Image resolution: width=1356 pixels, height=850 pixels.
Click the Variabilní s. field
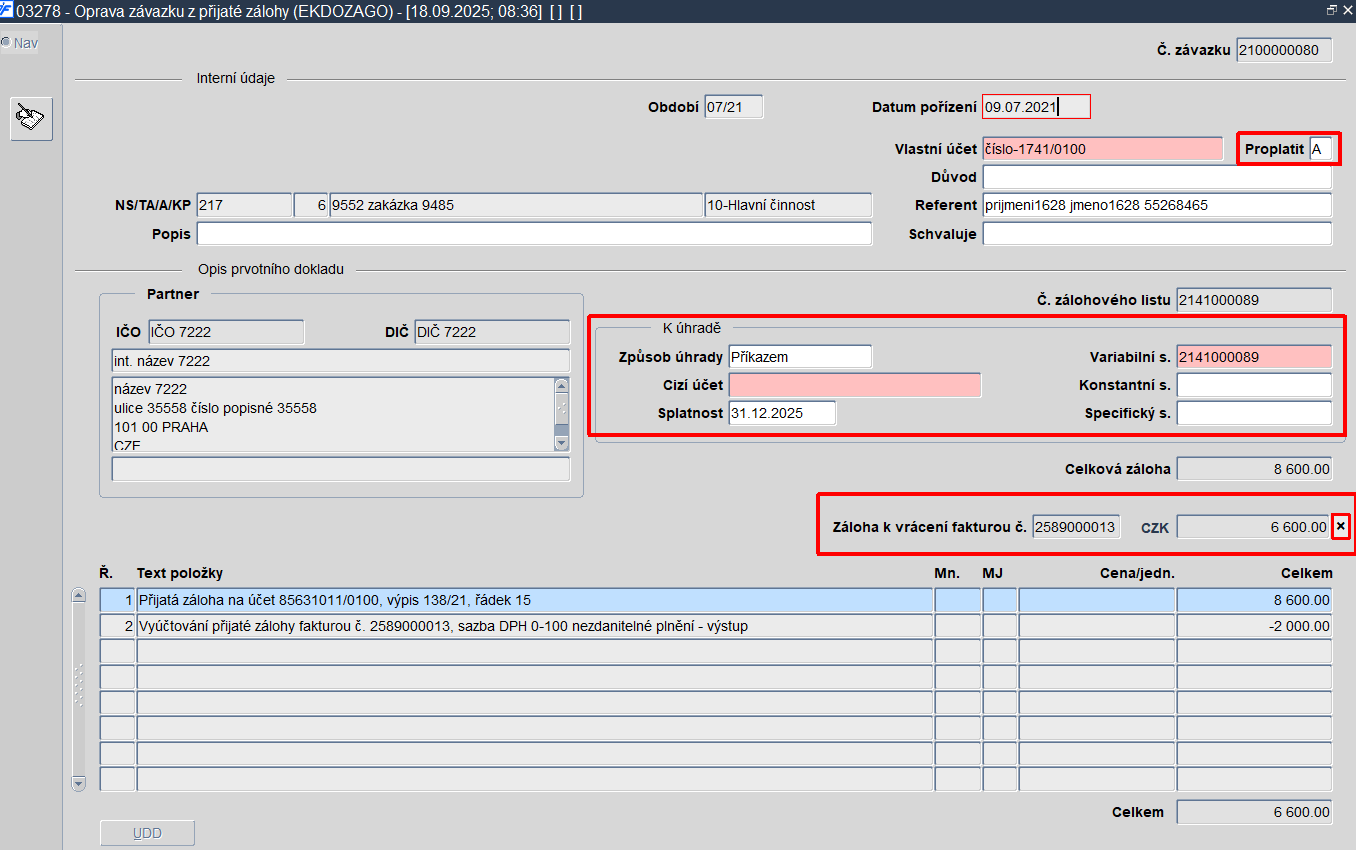[1254, 356]
